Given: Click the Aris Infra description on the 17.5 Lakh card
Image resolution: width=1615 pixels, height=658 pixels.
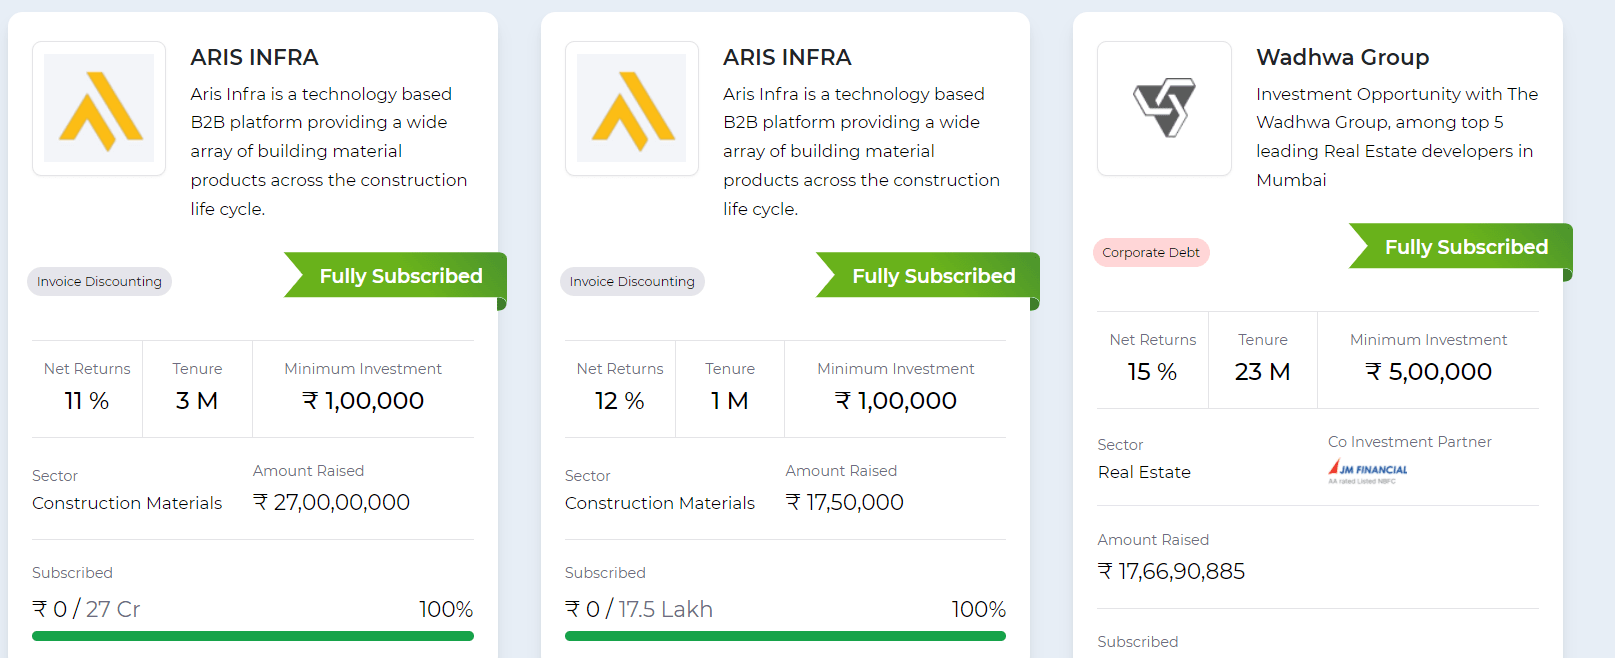Looking at the screenshot, I should coord(862,151).
